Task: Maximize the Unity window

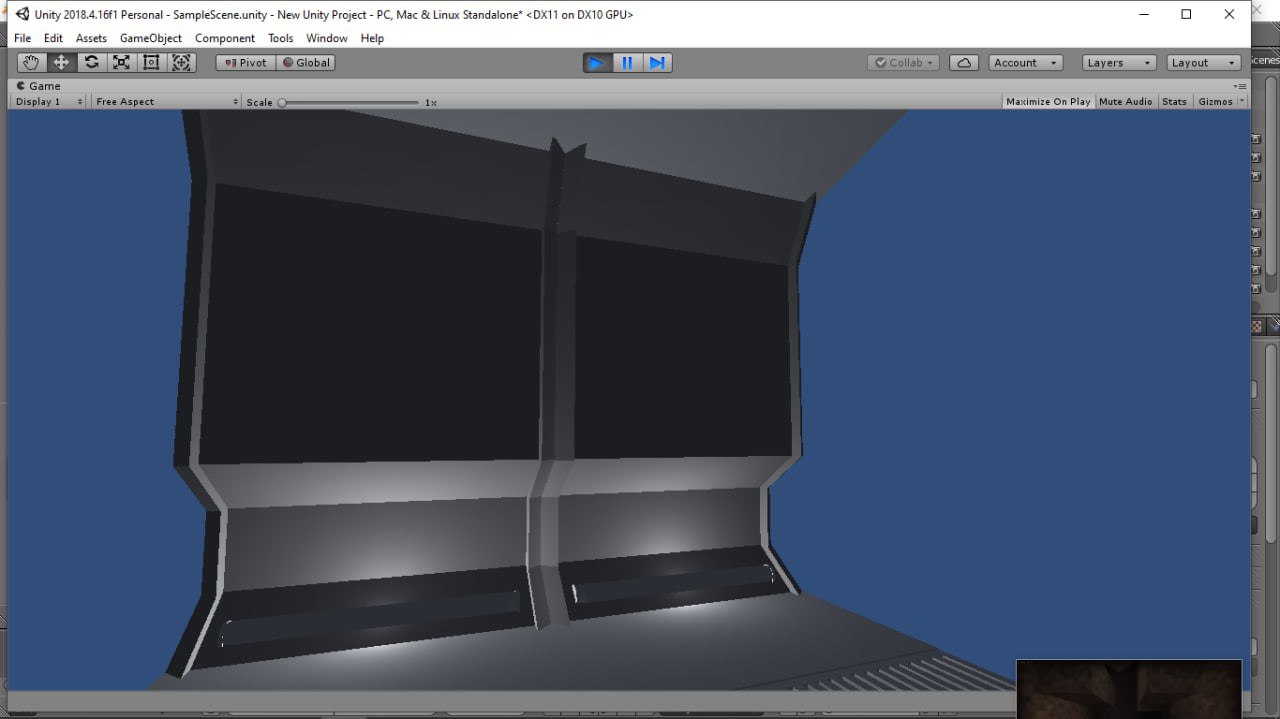Action: 1186,14
